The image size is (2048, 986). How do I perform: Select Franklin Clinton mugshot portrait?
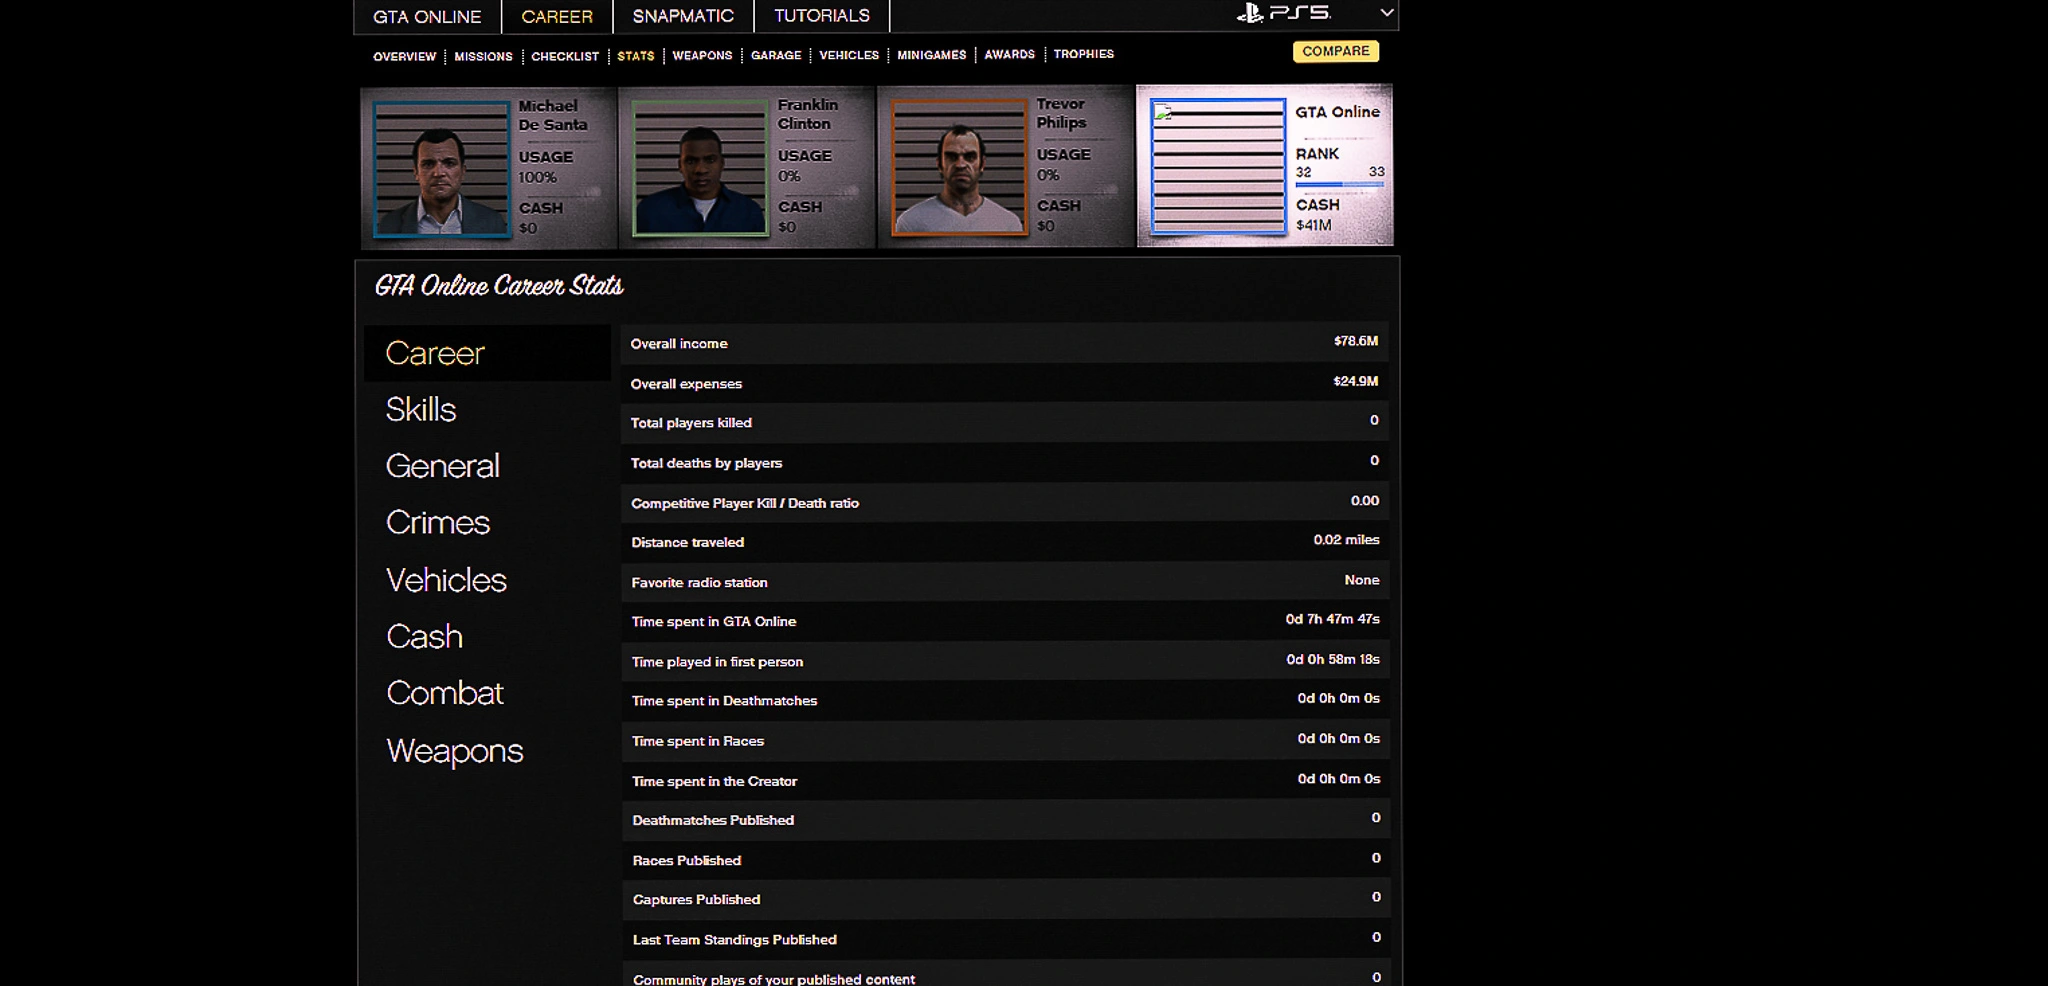click(700, 168)
